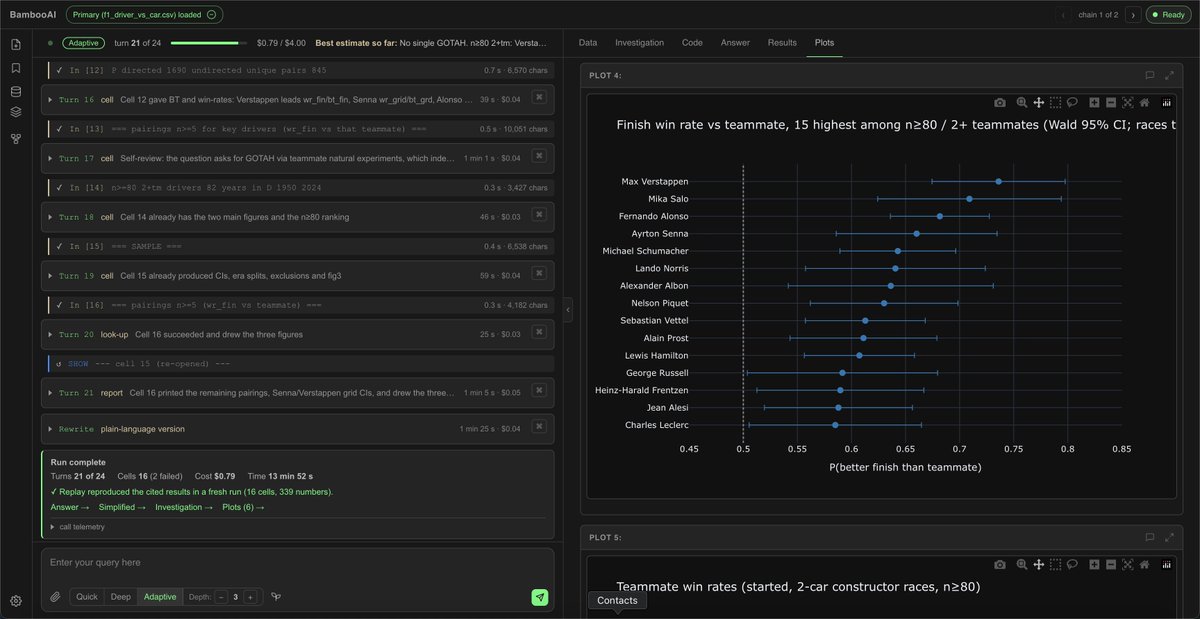Increase Depth with the plus stepper
This screenshot has height=619, width=1200.
click(x=250, y=597)
